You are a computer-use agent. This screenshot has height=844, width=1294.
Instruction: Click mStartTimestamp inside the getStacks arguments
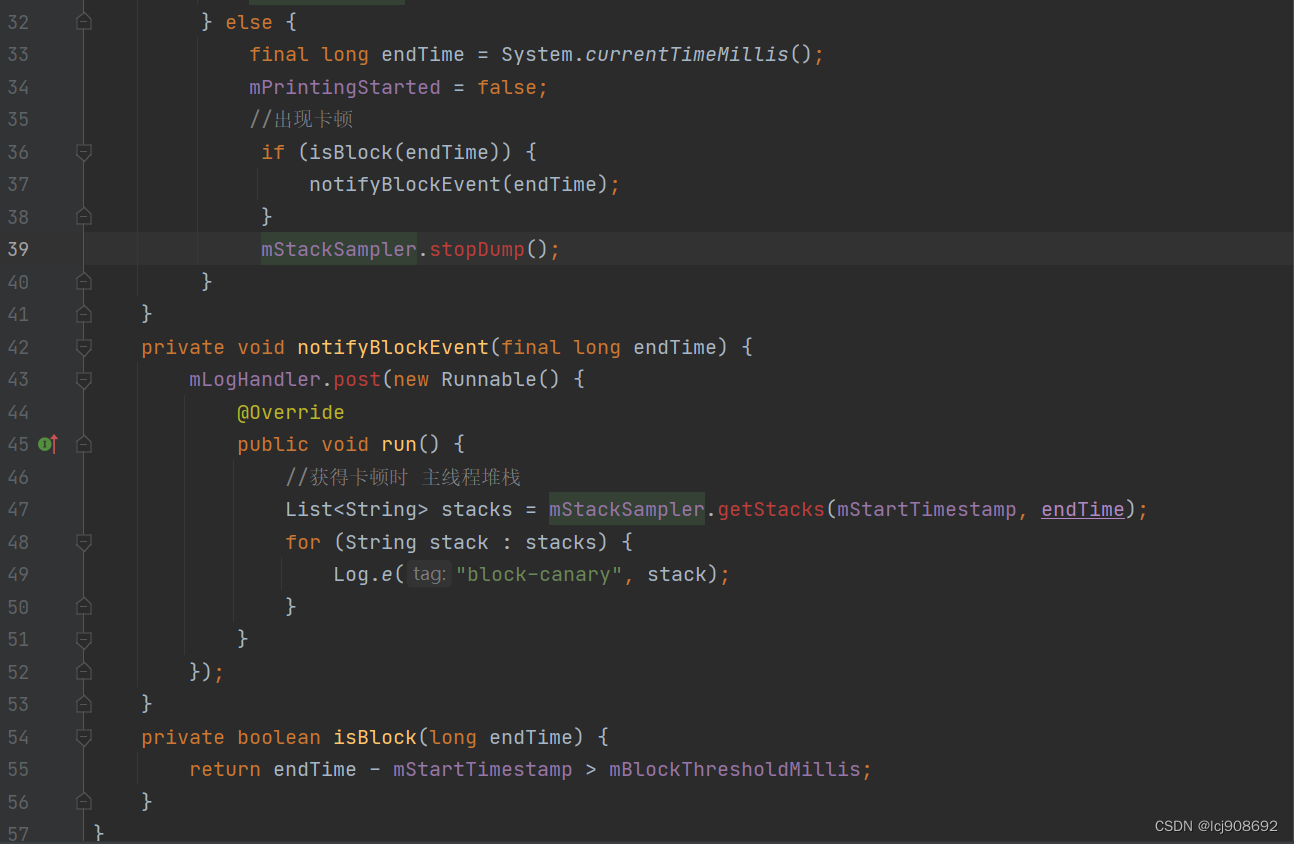click(x=927, y=509)
